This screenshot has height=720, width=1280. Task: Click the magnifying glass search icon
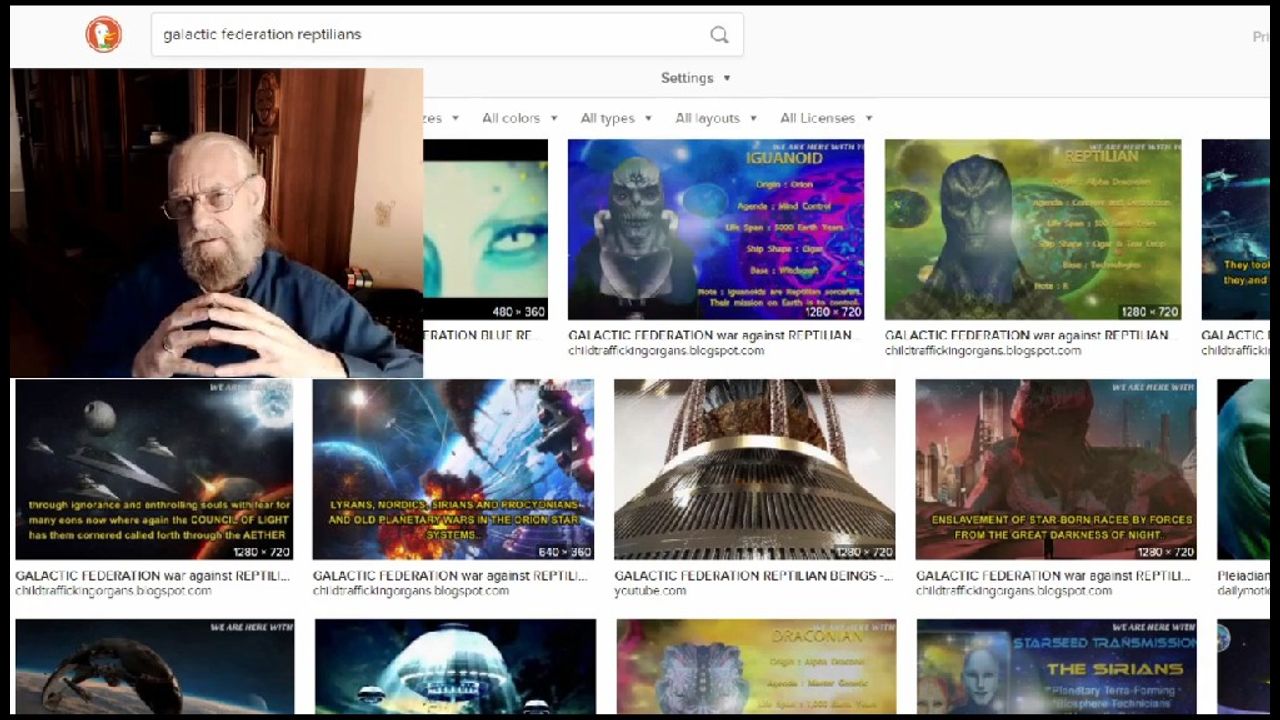click(x=719, y=35)
